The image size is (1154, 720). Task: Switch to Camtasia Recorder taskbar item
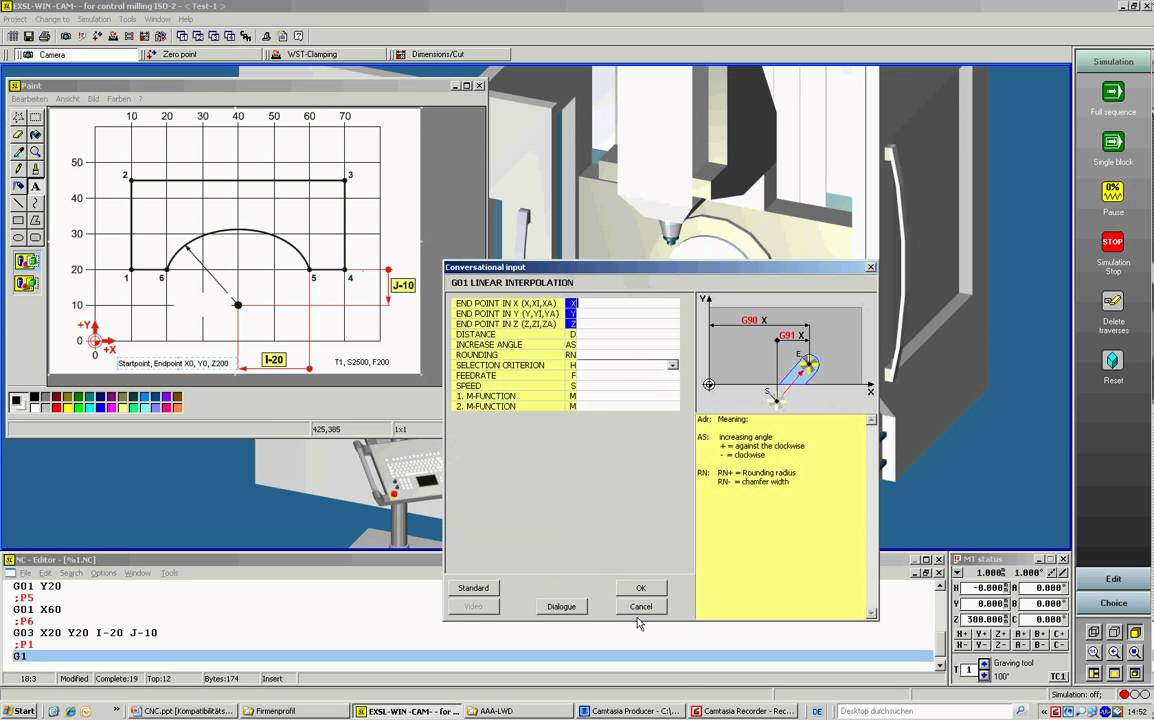pos(743,711)
